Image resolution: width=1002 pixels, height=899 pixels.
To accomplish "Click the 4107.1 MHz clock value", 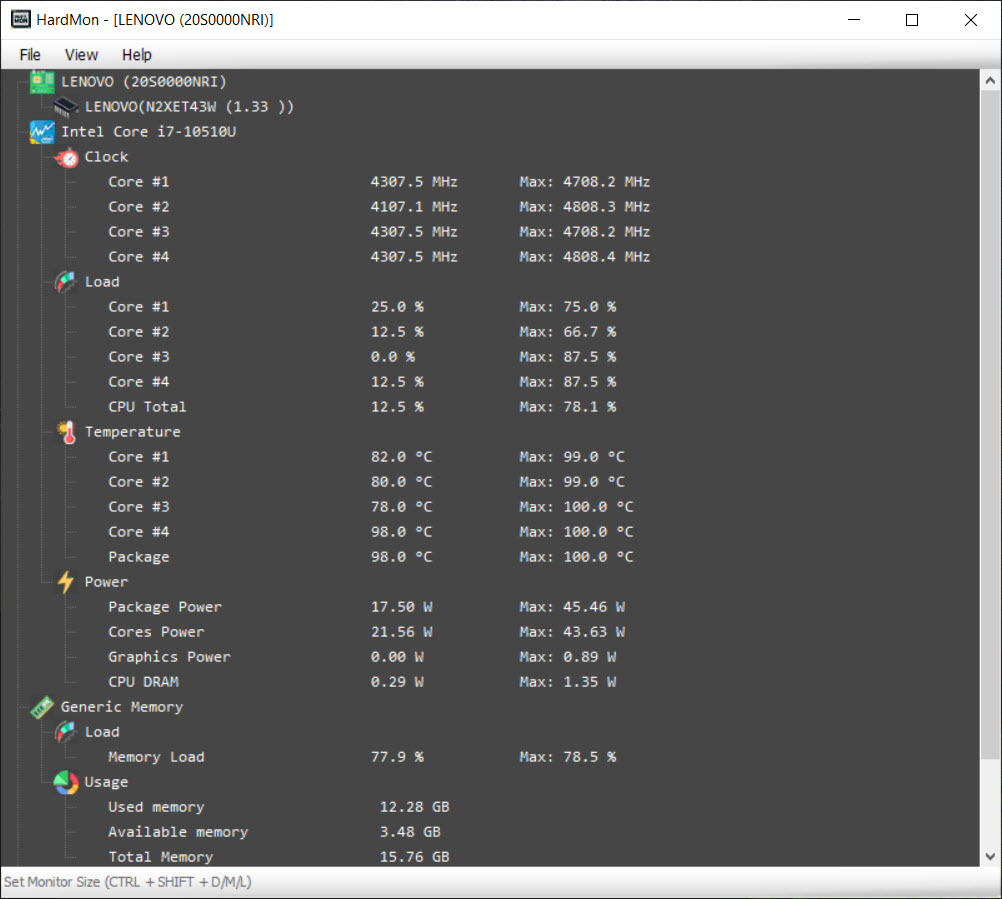I will pos(414,206).
